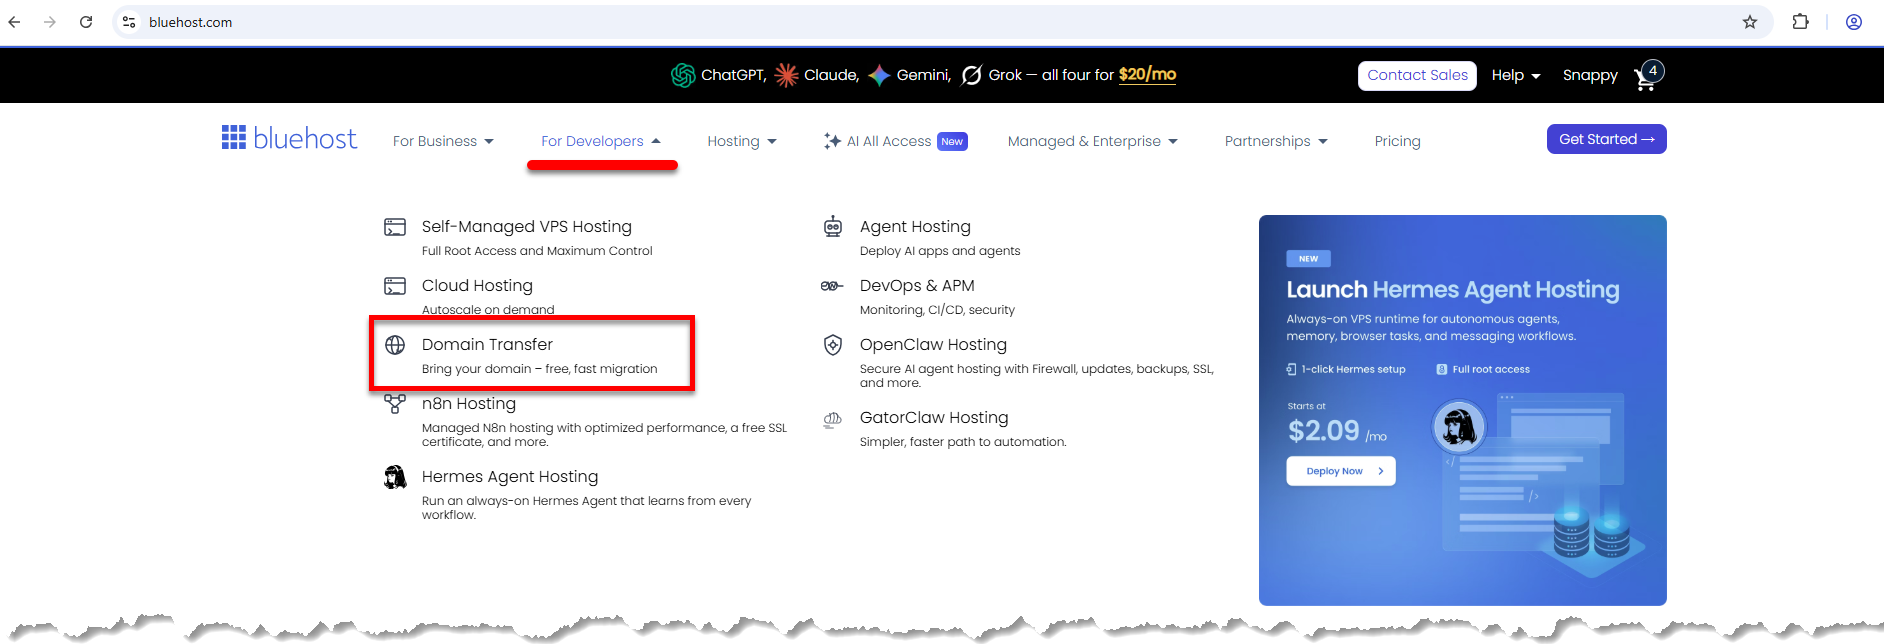Click "Full Root Access and Maximum Control" text

[537, 251]
